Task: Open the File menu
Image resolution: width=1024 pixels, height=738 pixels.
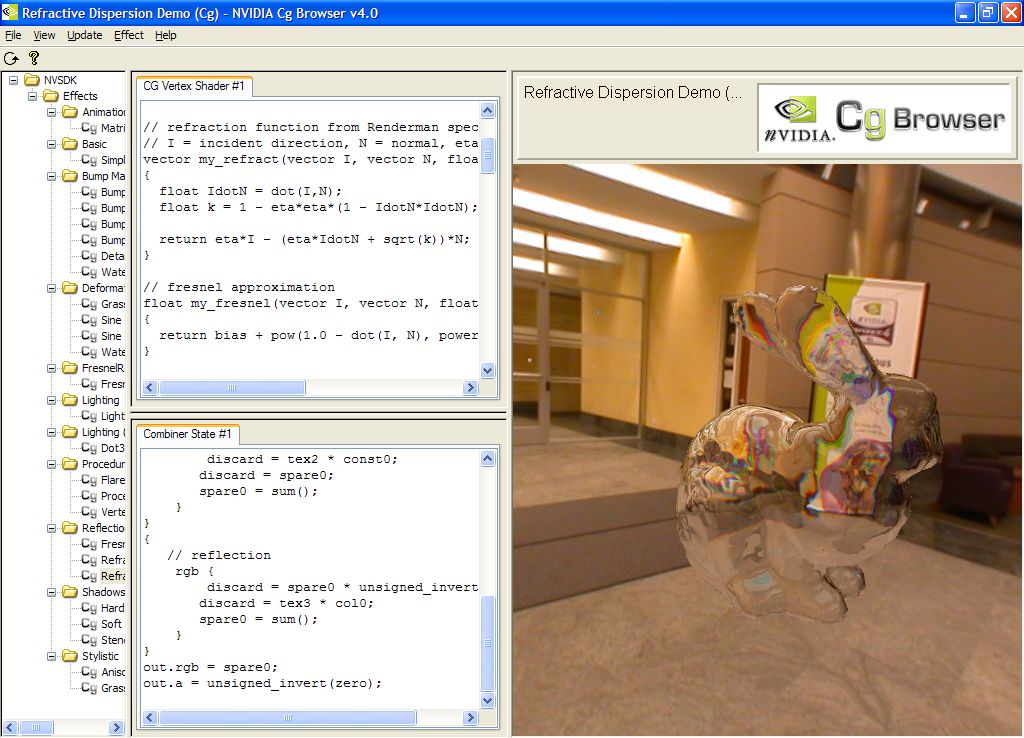Action: [13, 35]
